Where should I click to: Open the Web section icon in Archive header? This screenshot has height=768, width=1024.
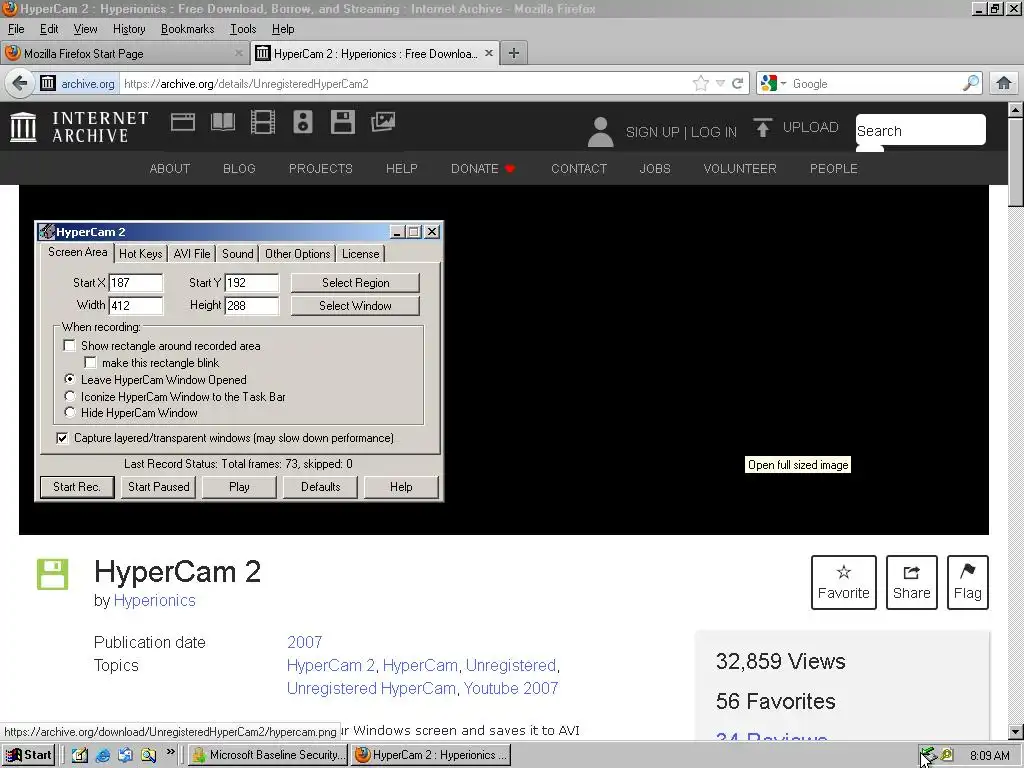coord(183,122)
